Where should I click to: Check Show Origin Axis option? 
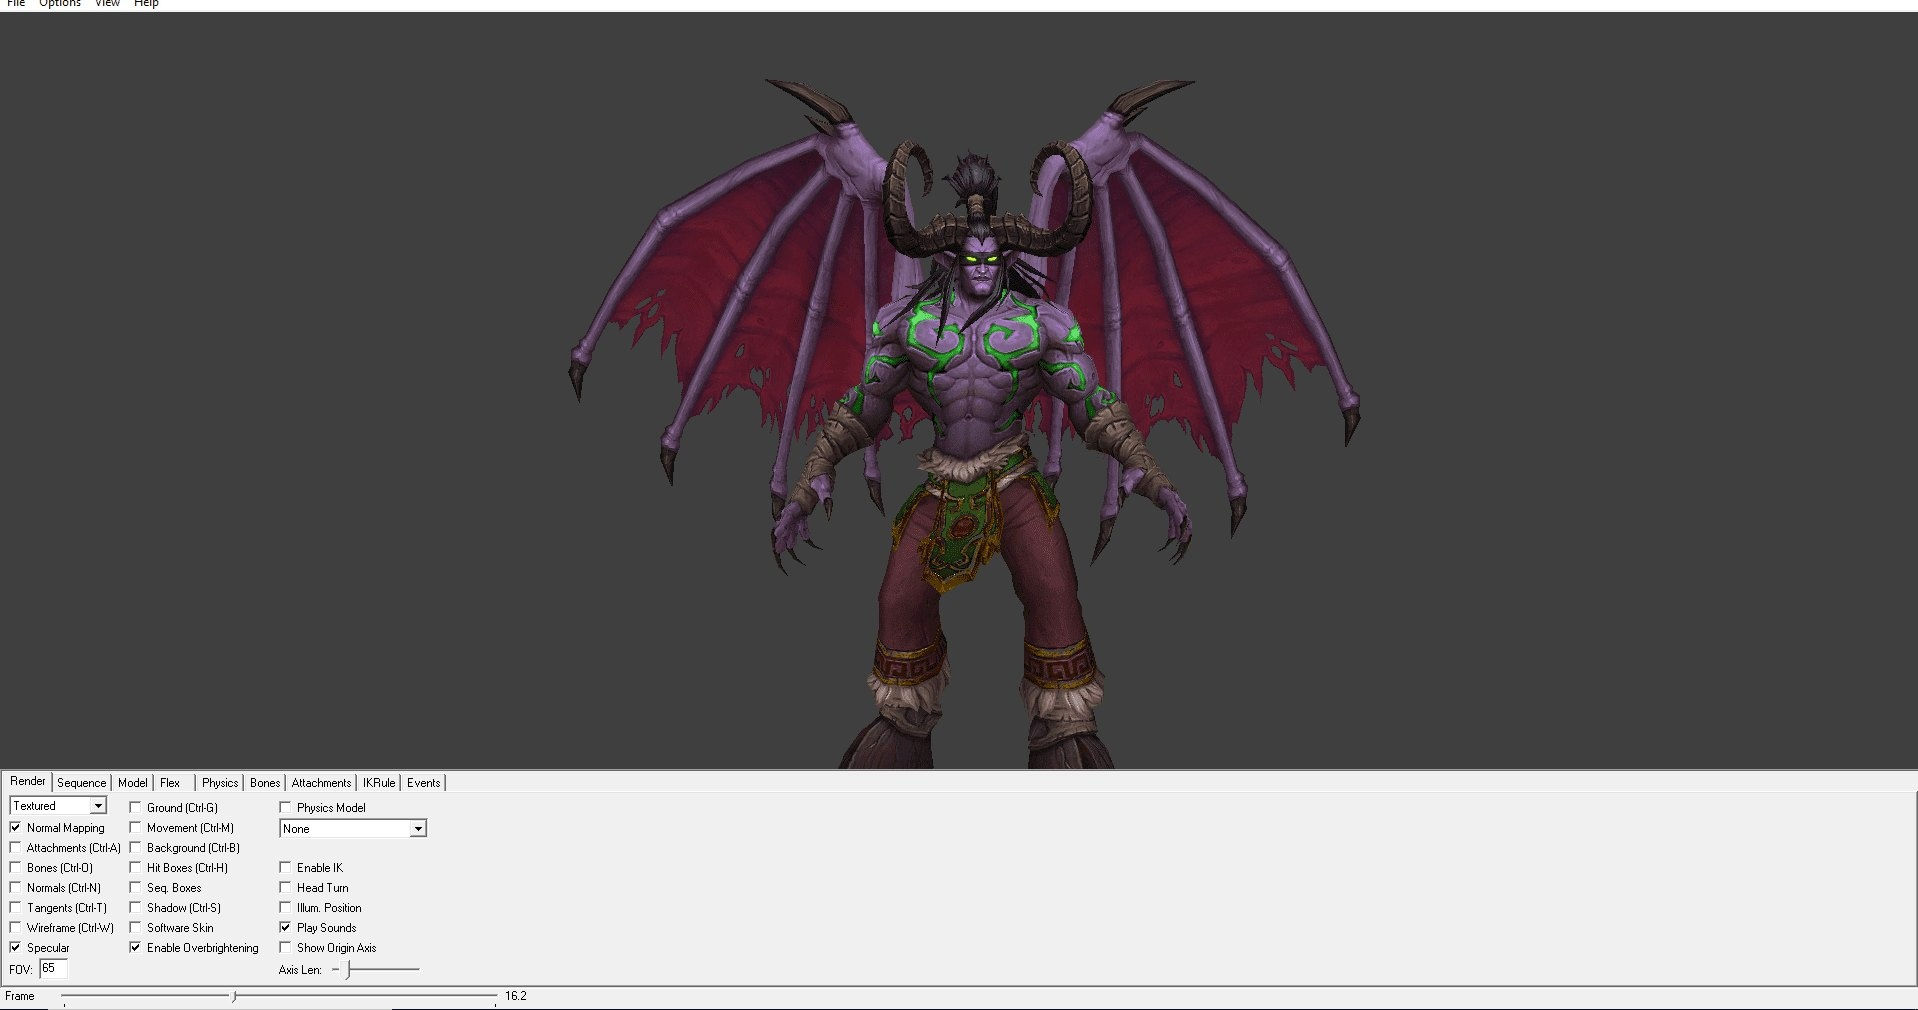(x=285, y=947)
